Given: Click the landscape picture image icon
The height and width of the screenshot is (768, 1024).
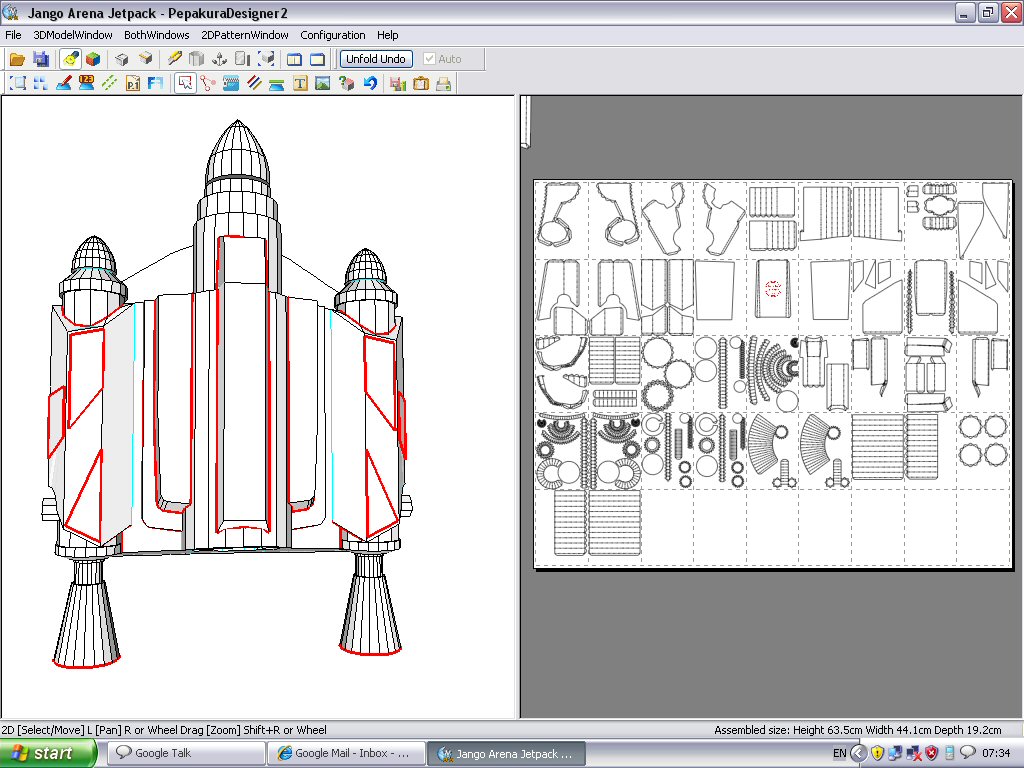Looking at the screenshot, I should tap(323, 83).
